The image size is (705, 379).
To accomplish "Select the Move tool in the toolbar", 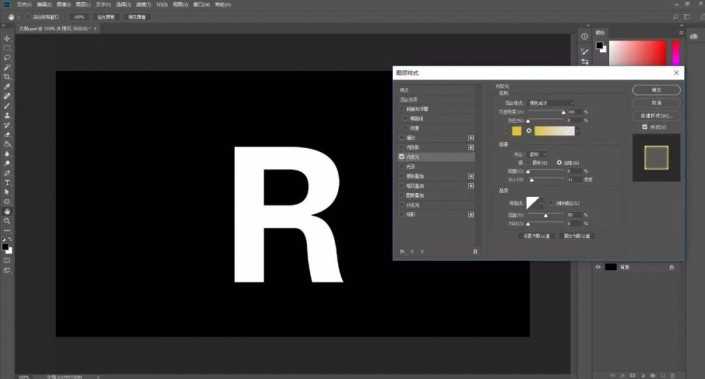I will click(x=7, y=38).
